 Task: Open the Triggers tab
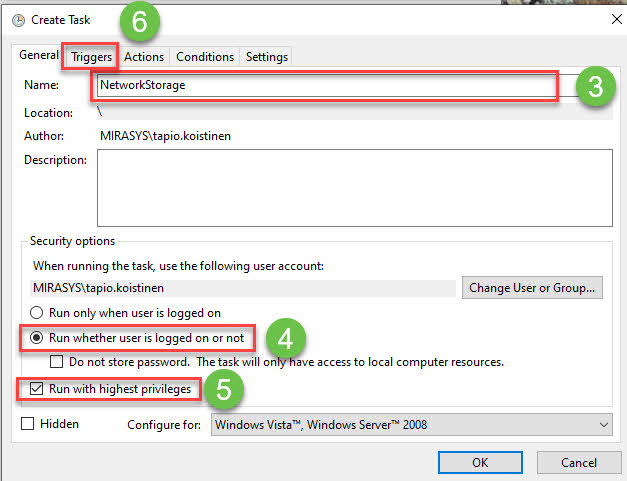(x=91, y=57)
